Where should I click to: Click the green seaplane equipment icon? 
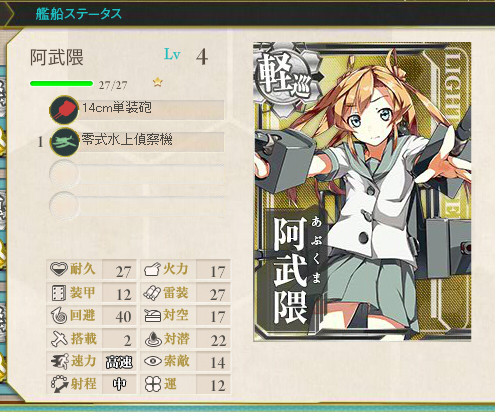[x=64, y=142]
